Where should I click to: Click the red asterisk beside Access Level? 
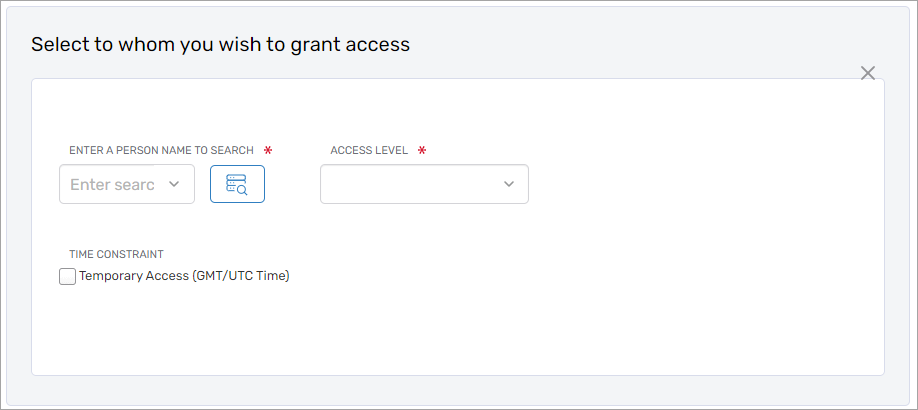(422, 150)
